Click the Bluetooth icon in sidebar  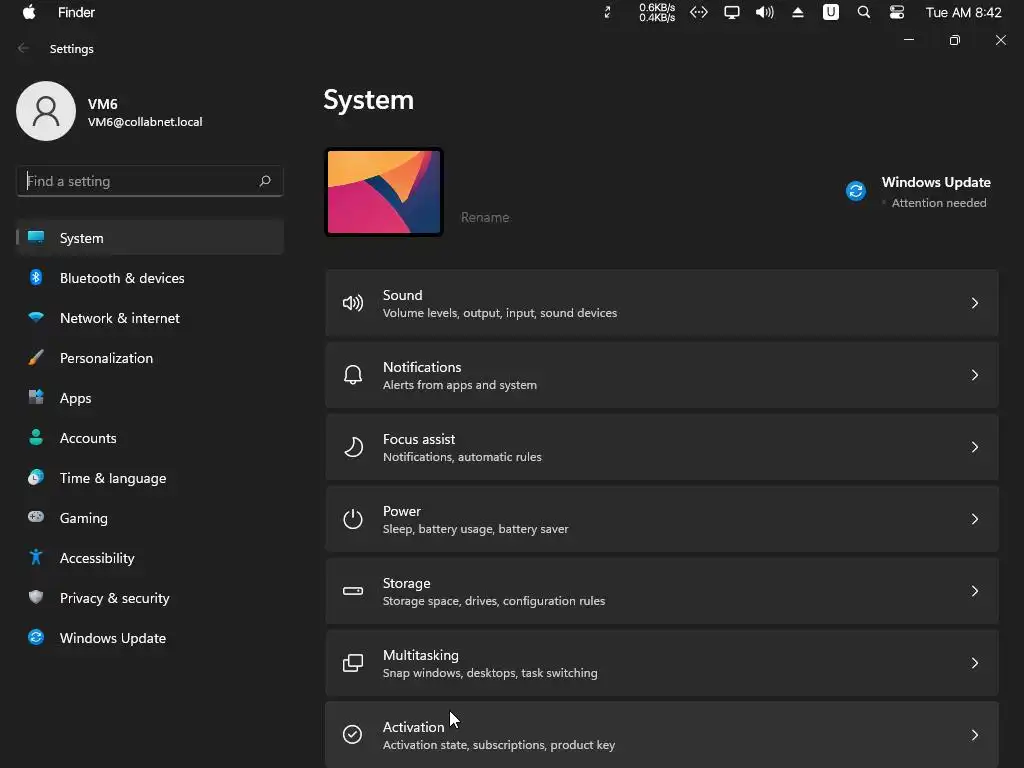point(36,277)
